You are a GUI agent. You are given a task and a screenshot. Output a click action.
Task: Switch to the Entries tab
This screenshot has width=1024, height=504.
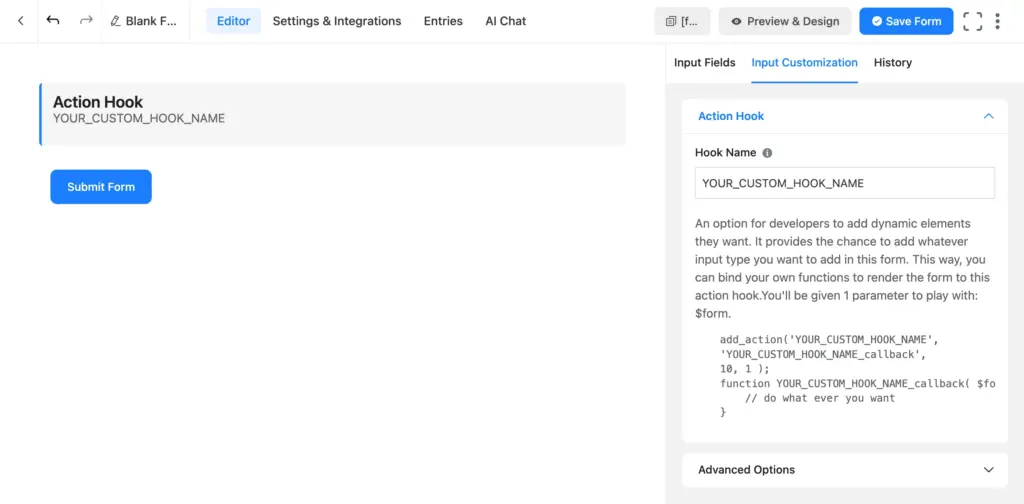(443, 21)
